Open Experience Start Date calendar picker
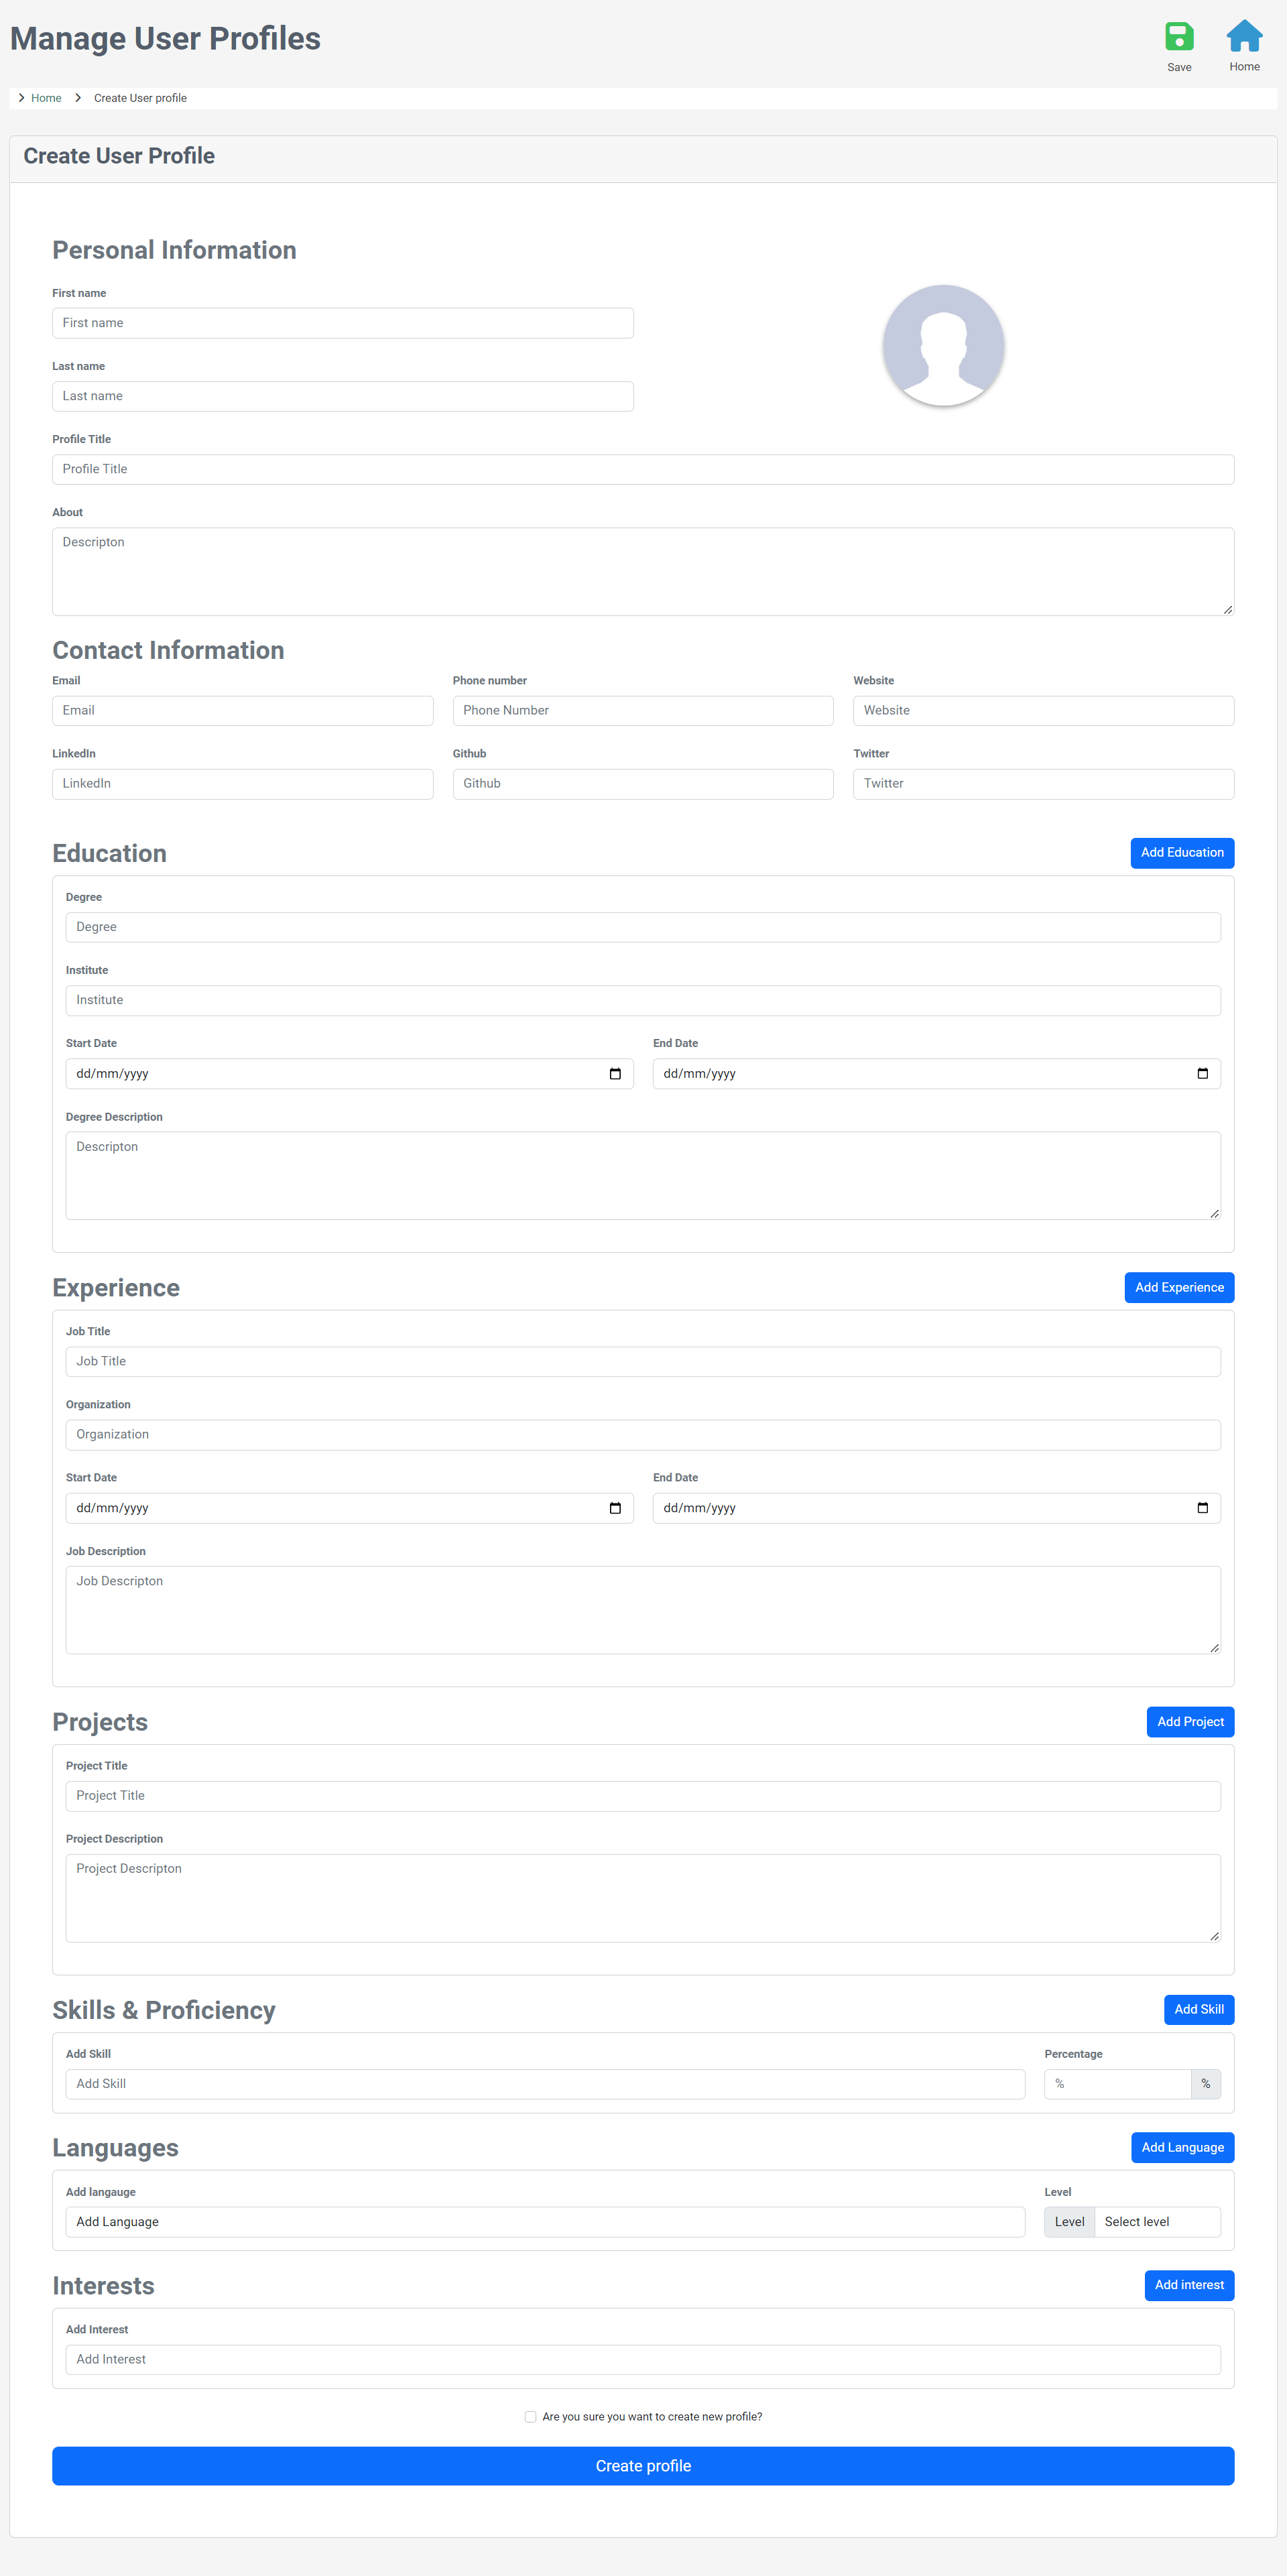This screenshot has height=2576, width=1287. pyautogui.click(x=615, y=1508)
